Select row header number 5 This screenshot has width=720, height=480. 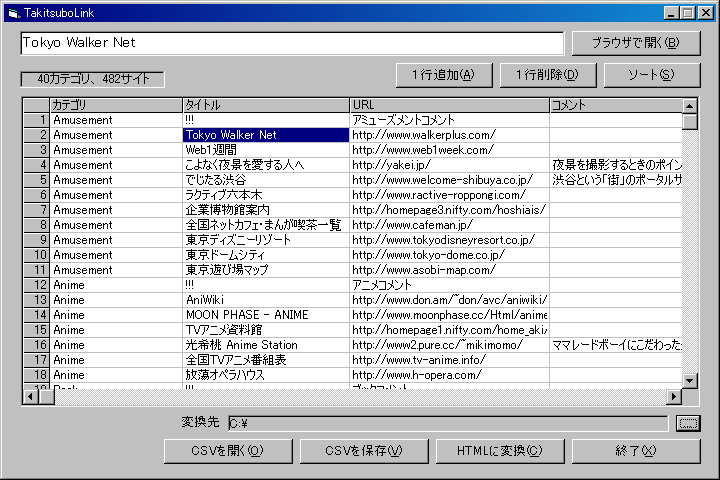(x=37, y=180)
